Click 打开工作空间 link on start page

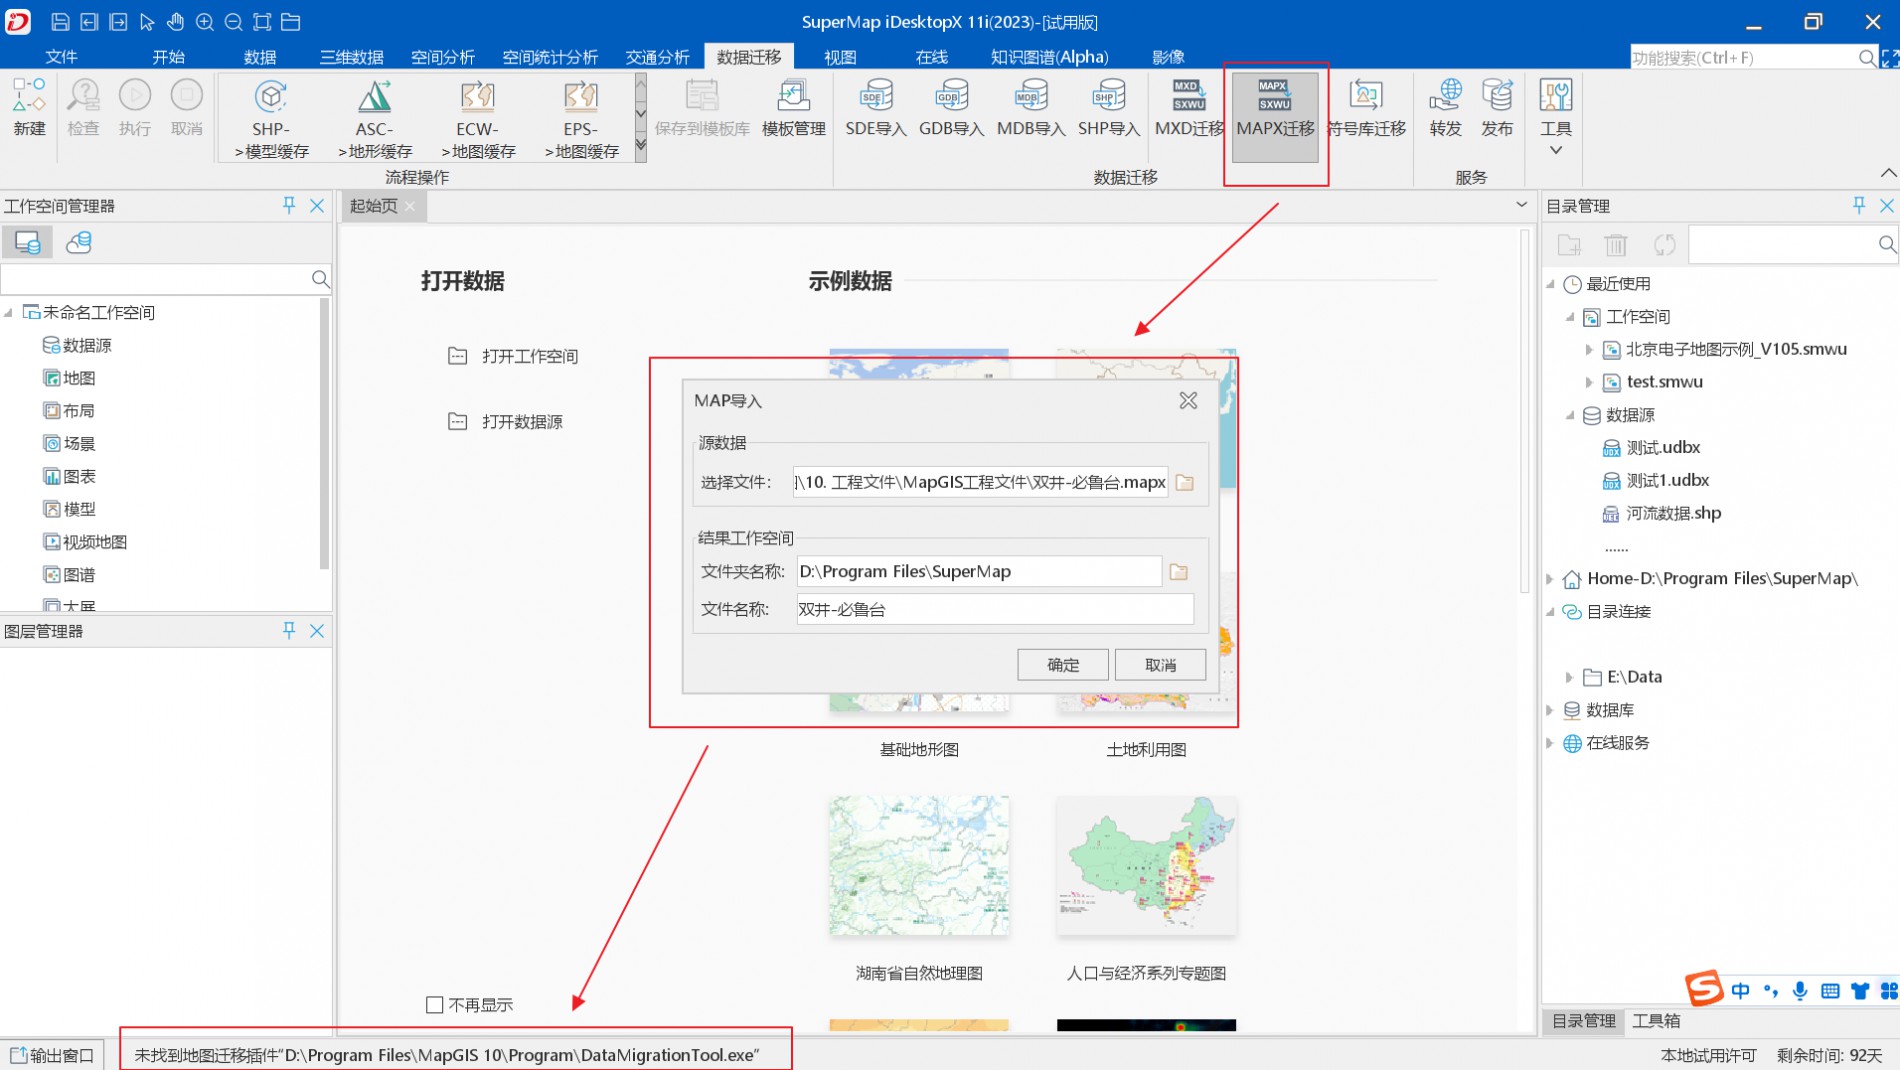point(530,356)
